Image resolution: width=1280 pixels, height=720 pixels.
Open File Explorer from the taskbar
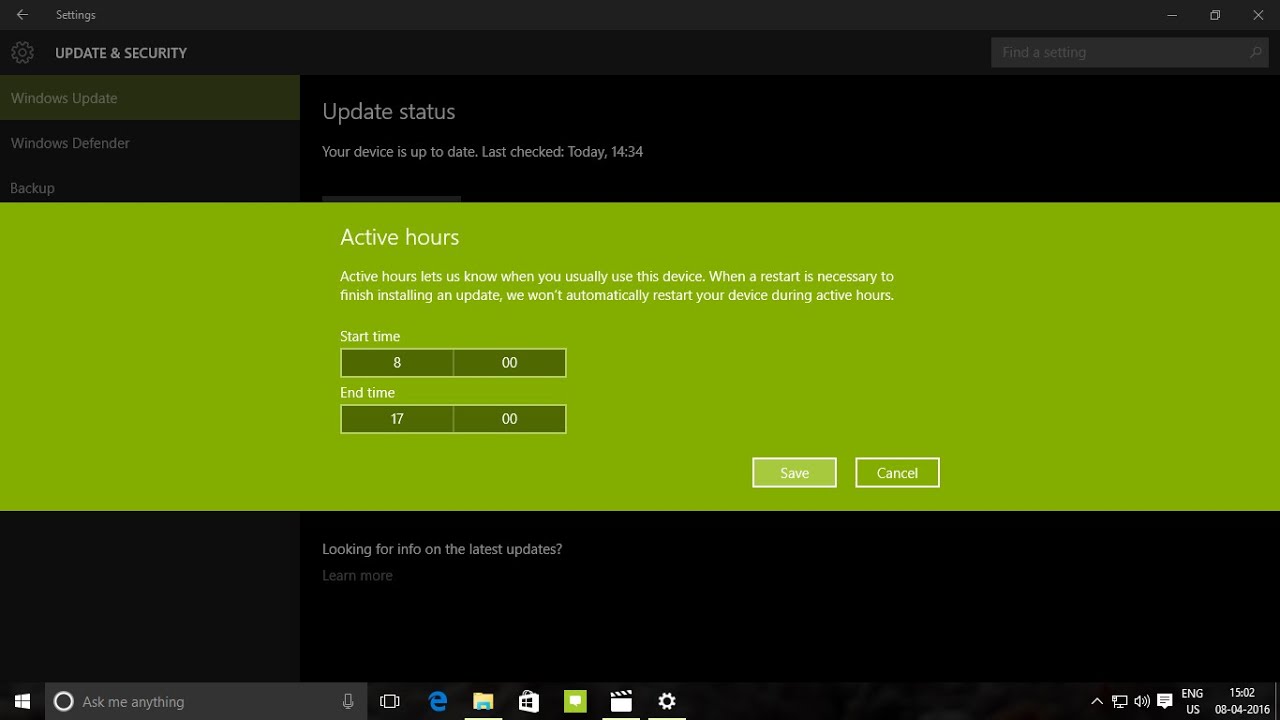point(483,701)
